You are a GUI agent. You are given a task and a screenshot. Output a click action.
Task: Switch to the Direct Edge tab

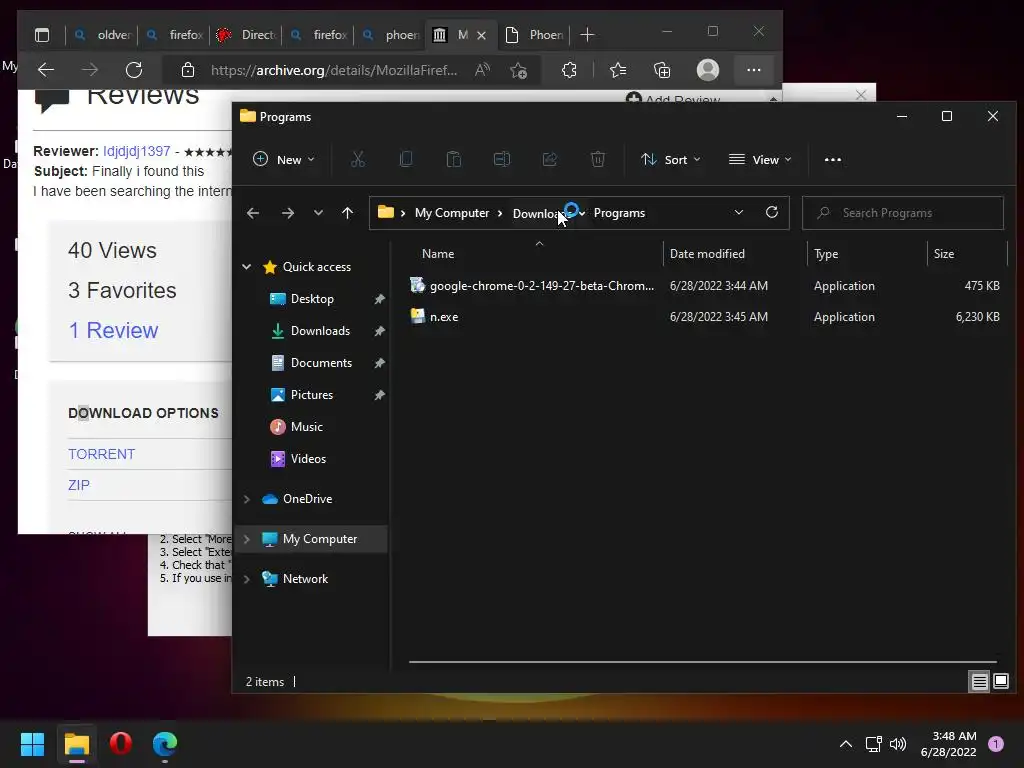[246, 35]
